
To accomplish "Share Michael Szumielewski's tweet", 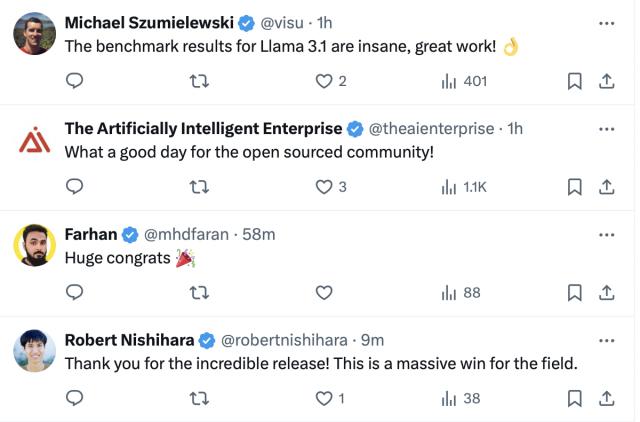I will coord(606,81).
